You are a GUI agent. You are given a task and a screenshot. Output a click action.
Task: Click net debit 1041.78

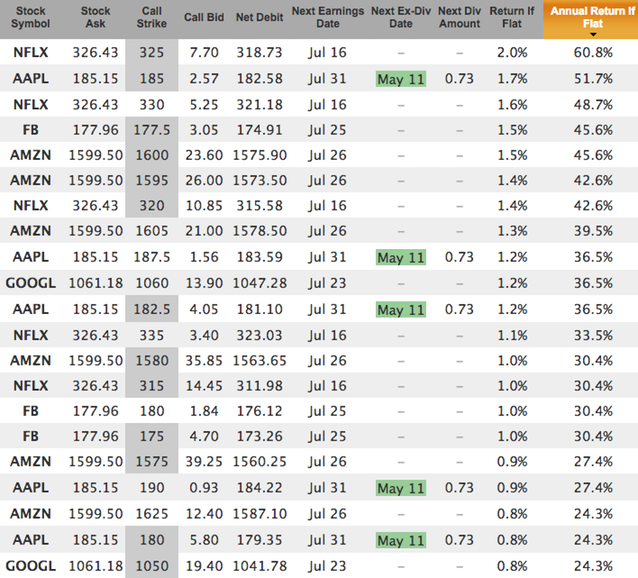pos(260,566)
